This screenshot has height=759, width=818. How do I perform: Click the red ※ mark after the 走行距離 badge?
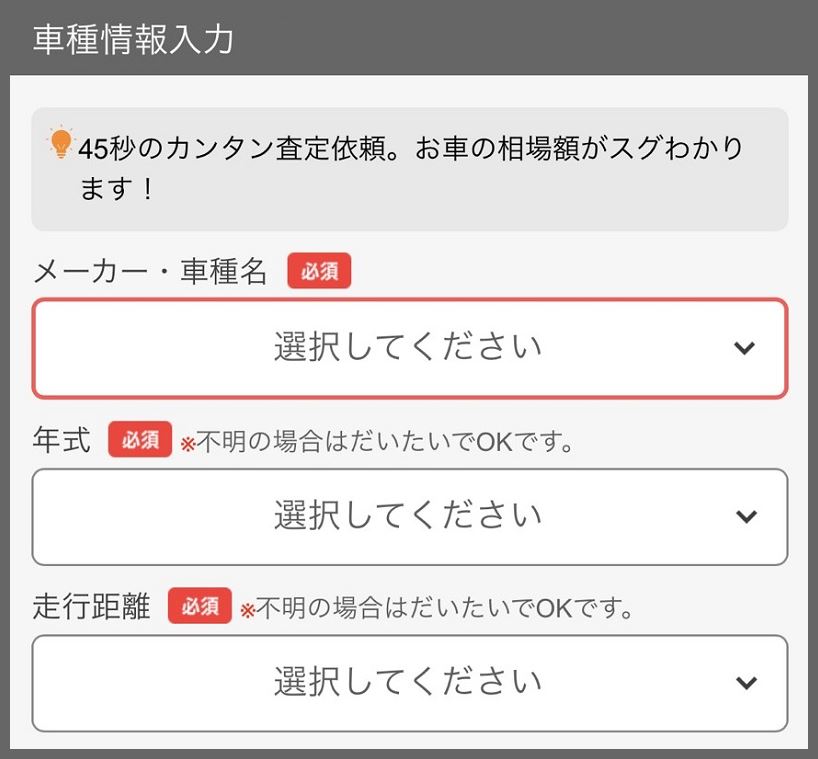click(x=247, y=610)
